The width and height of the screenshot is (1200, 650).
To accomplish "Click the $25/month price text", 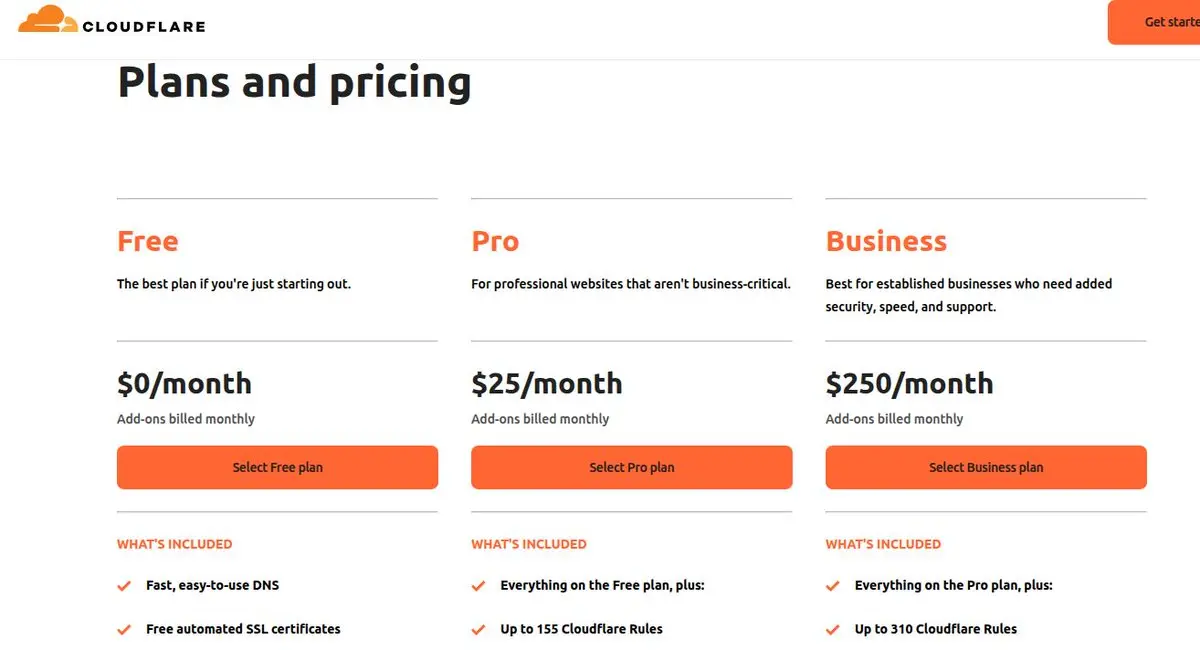I will [546, 384].
